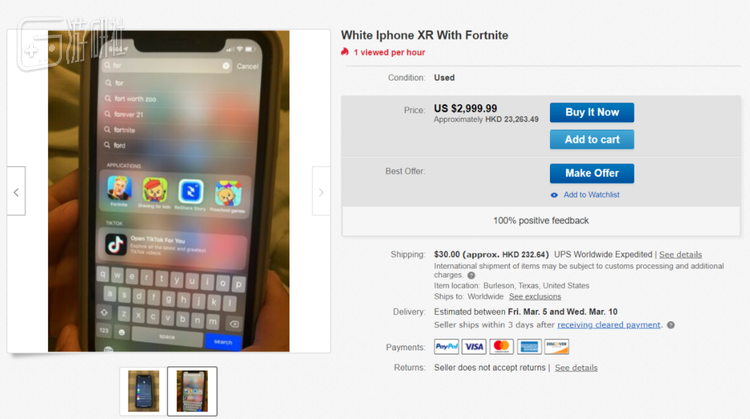Click the PayPal payment icon
The height and width of the screenshot is (419, 750).
(x=446, y=346)
